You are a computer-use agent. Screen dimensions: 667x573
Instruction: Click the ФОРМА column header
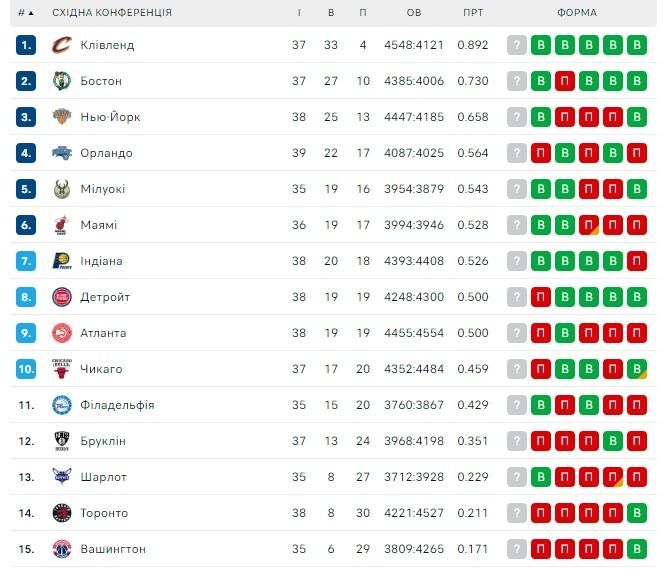click(x=577, y=13)
